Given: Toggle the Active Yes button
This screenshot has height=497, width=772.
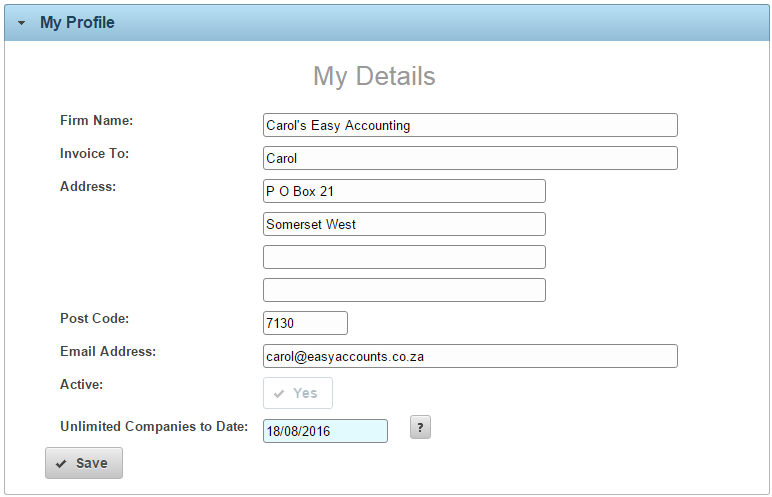Looking at the screenshot, I should 298,393.
